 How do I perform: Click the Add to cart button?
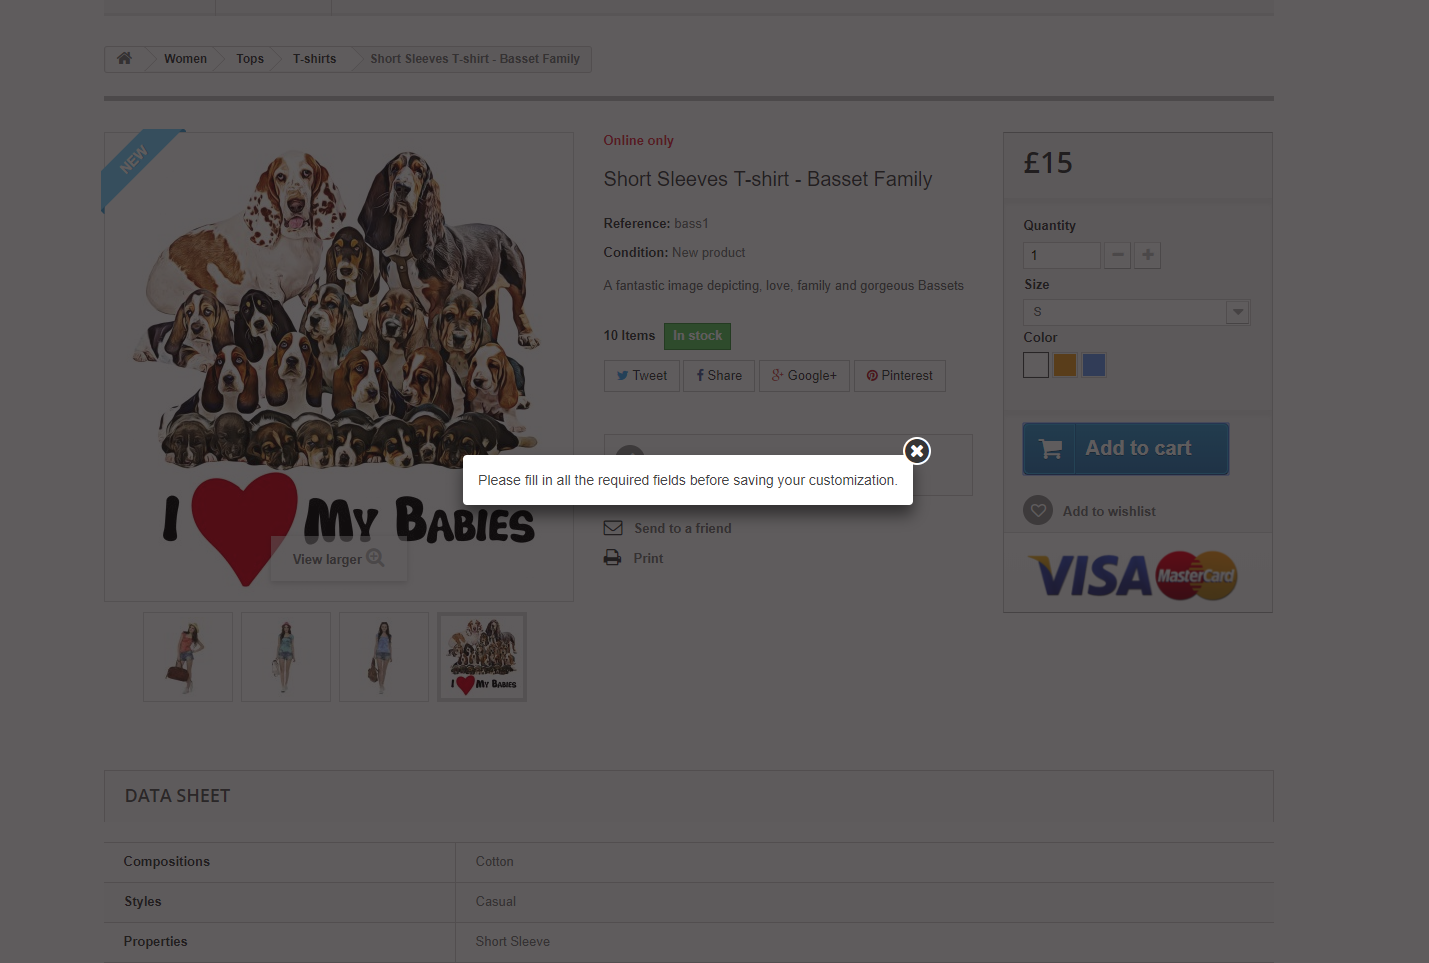1126,449
